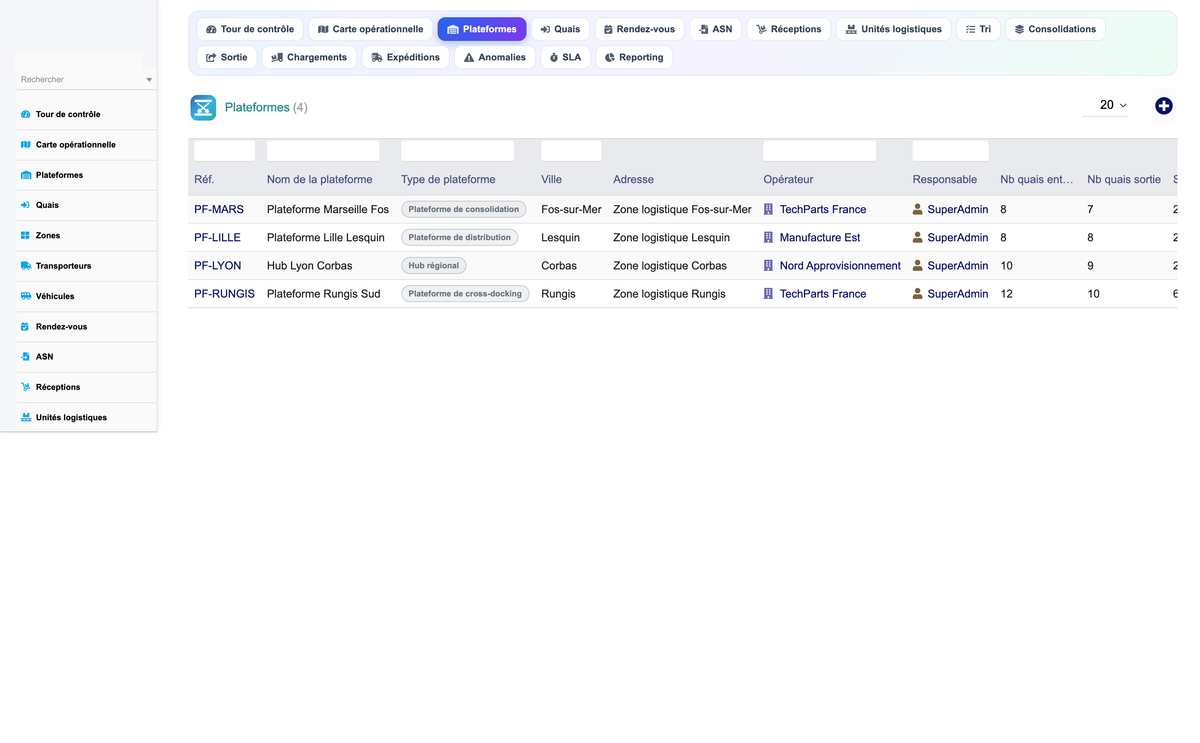This screenshot has width=1200, height=743.
Task: Click the Carte opérationnelle sidebar map icon
Action: pos(26,145)
